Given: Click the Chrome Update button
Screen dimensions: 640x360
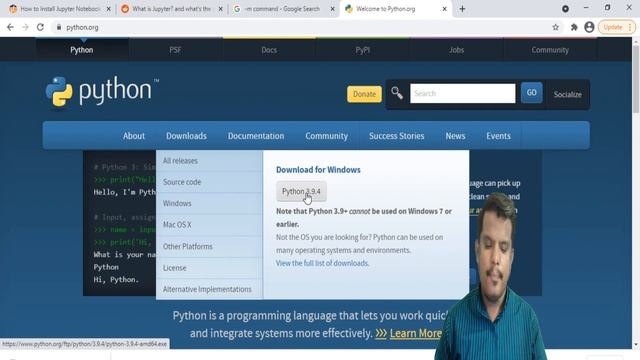Looking at the screenshot, I should click(617, 27).
